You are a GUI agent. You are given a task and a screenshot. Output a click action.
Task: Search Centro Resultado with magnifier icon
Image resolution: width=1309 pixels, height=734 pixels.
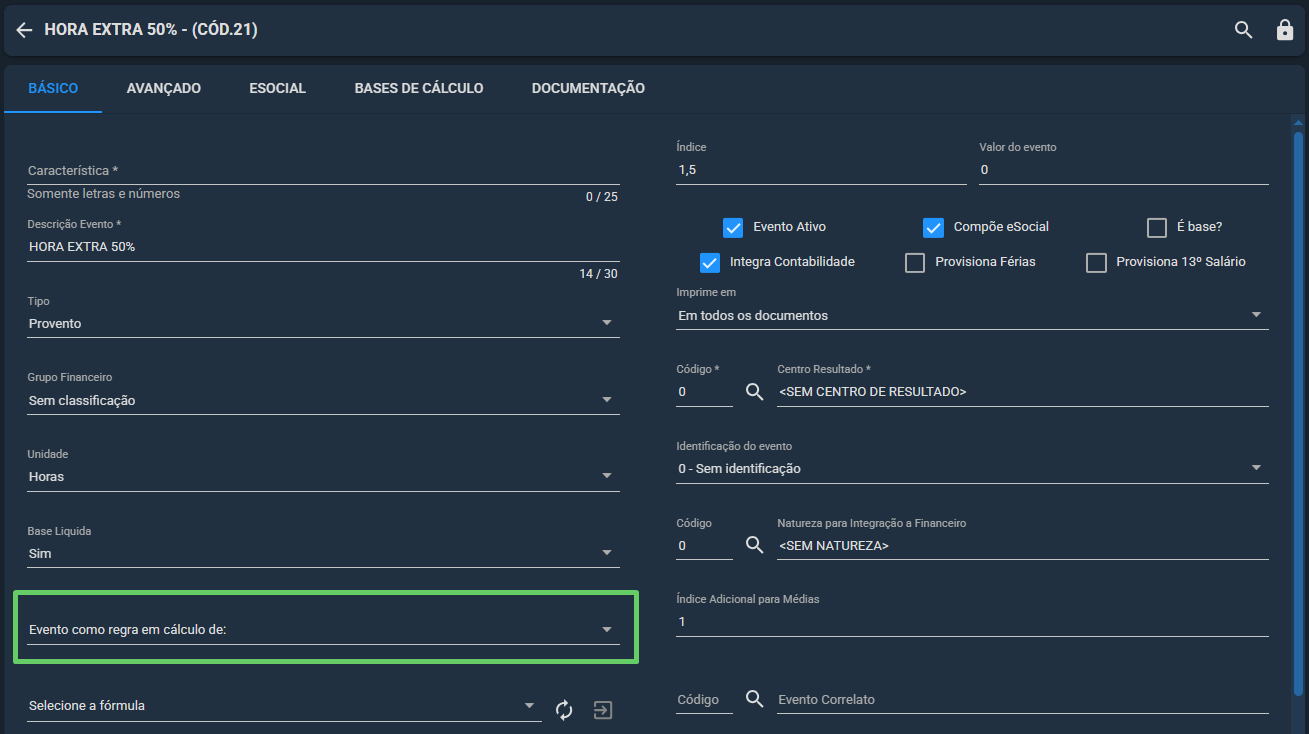point(755,392)
